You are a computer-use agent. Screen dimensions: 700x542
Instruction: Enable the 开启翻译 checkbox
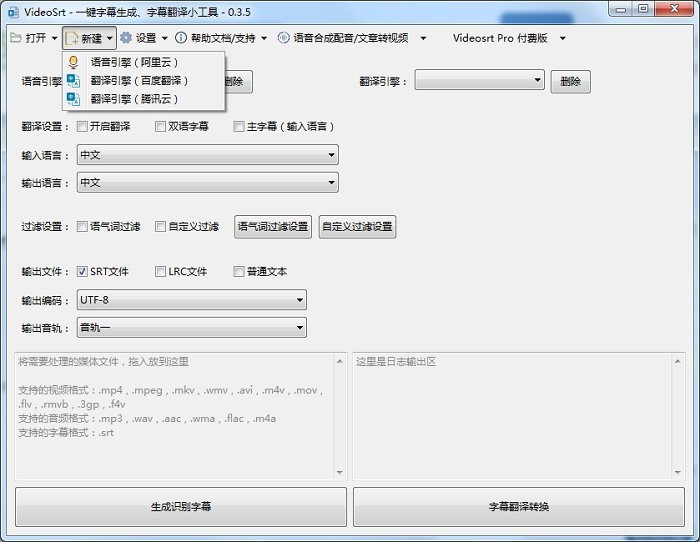(x=82, y=127)
